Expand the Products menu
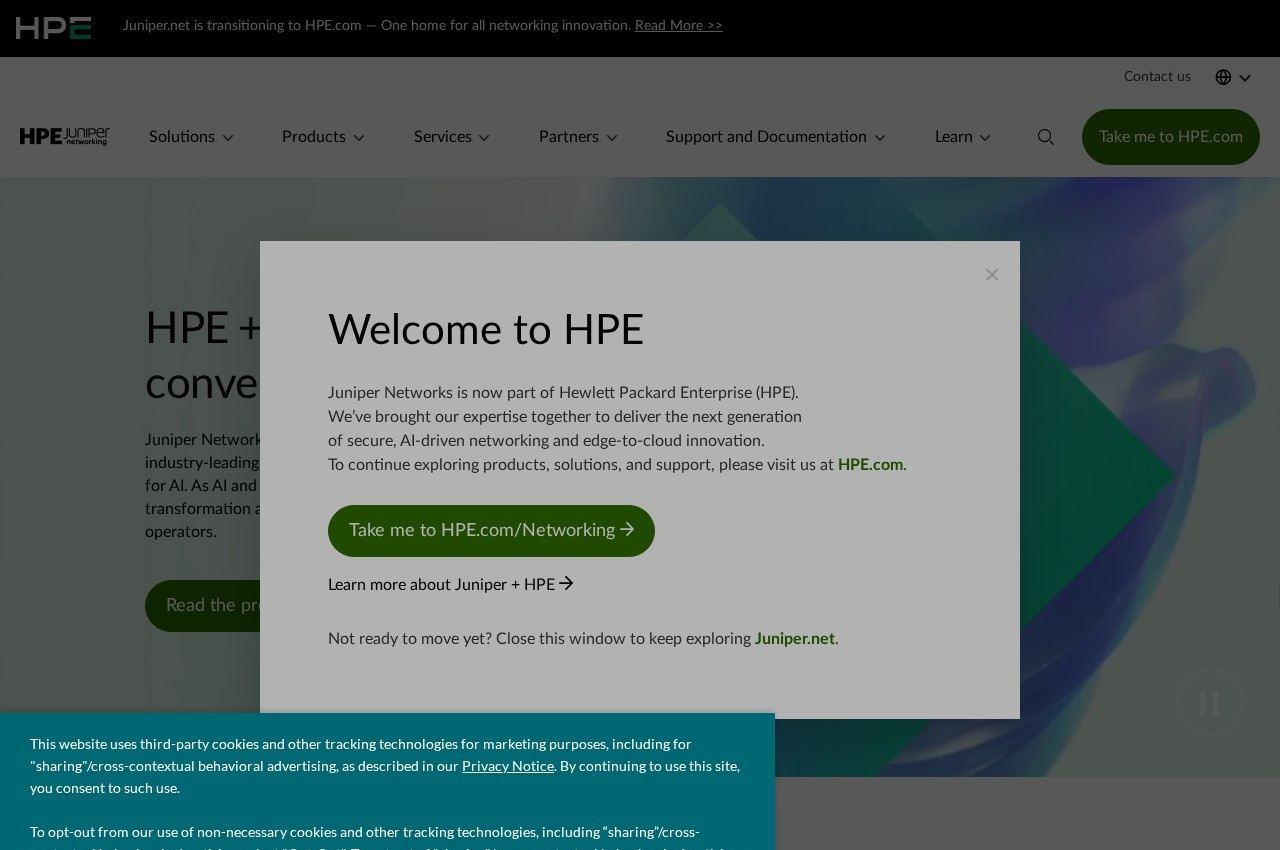 324,137
